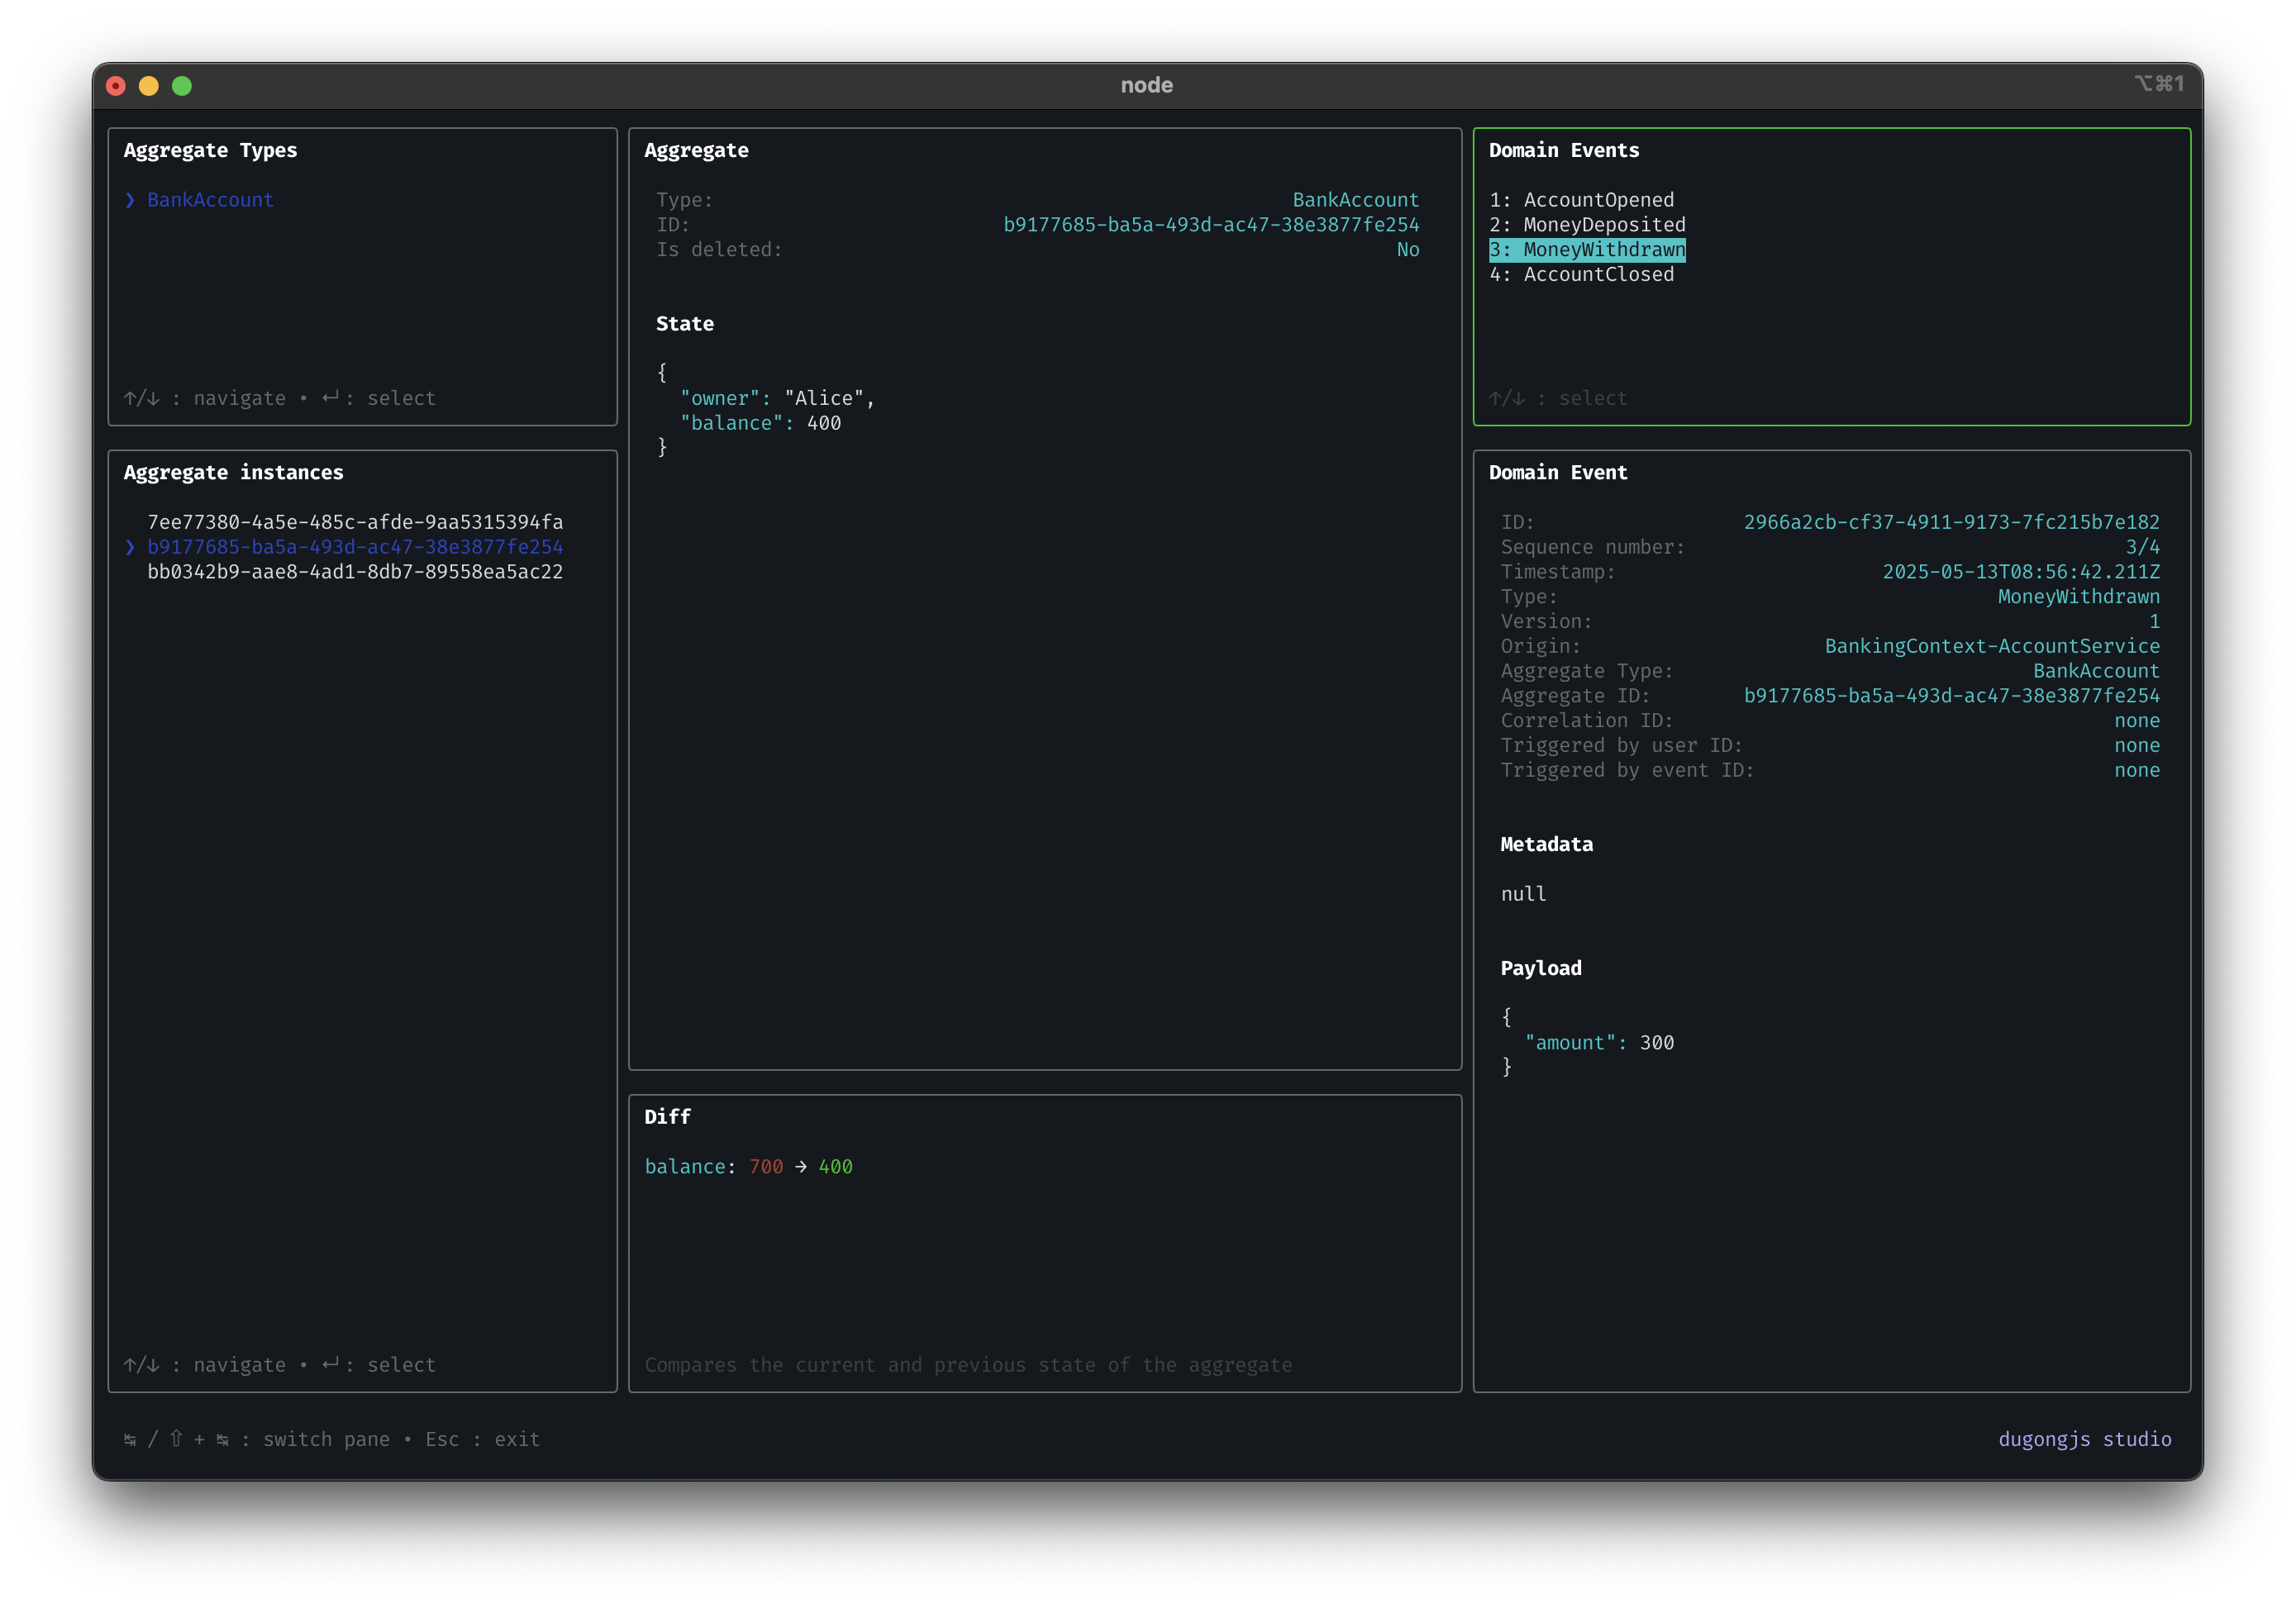The width and height of the screenshot is (2296, 1603).
Task: Select the 2: MoneyDeposited event
Action: [1587, 225]
